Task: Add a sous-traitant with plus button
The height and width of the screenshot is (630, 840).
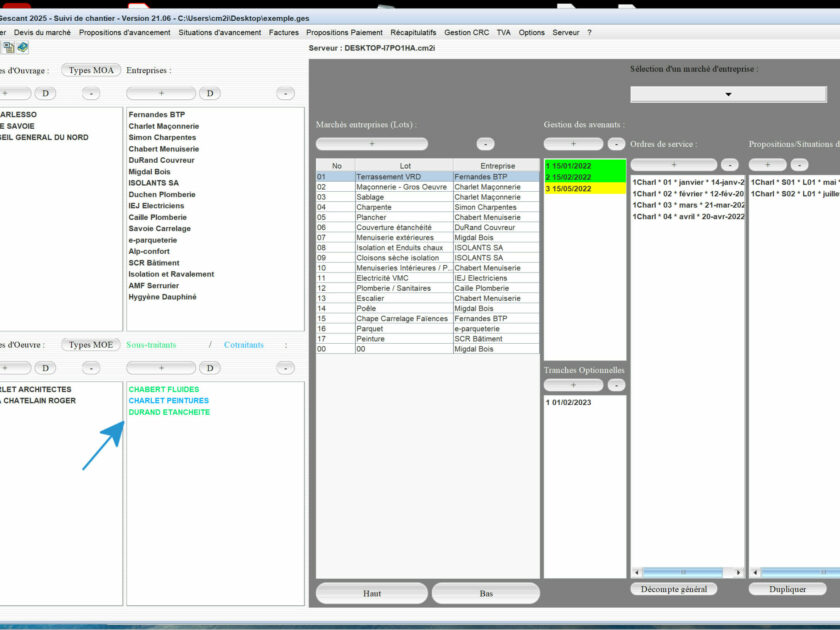Action: tap(161, 368)
